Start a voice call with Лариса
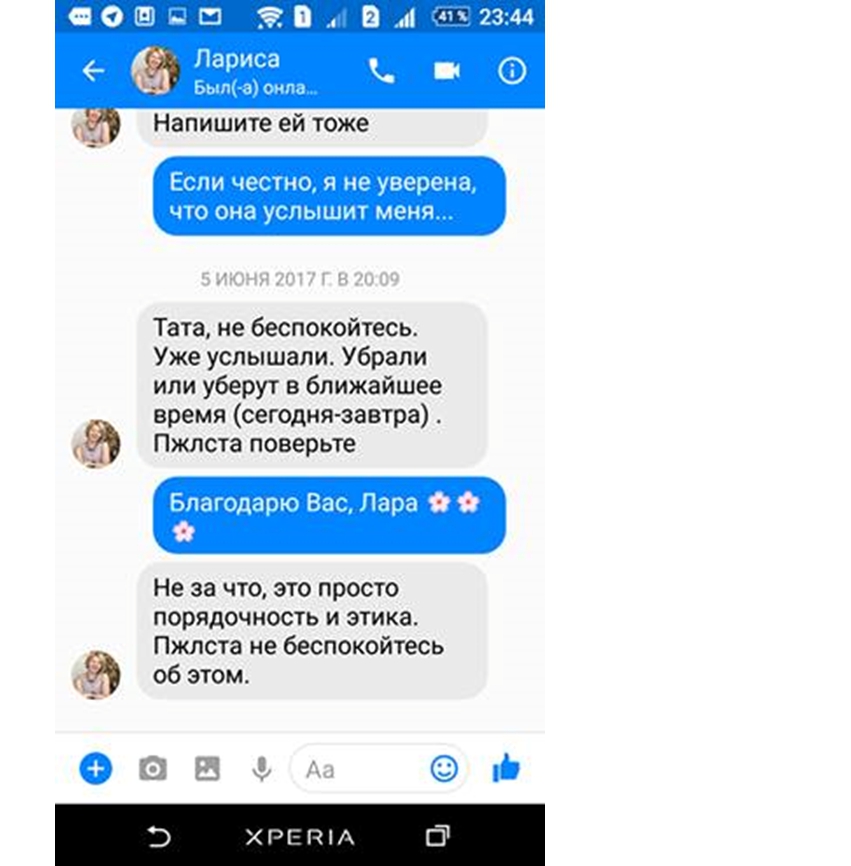The width and height of the screenshot is (851, 866). point(382,71)
